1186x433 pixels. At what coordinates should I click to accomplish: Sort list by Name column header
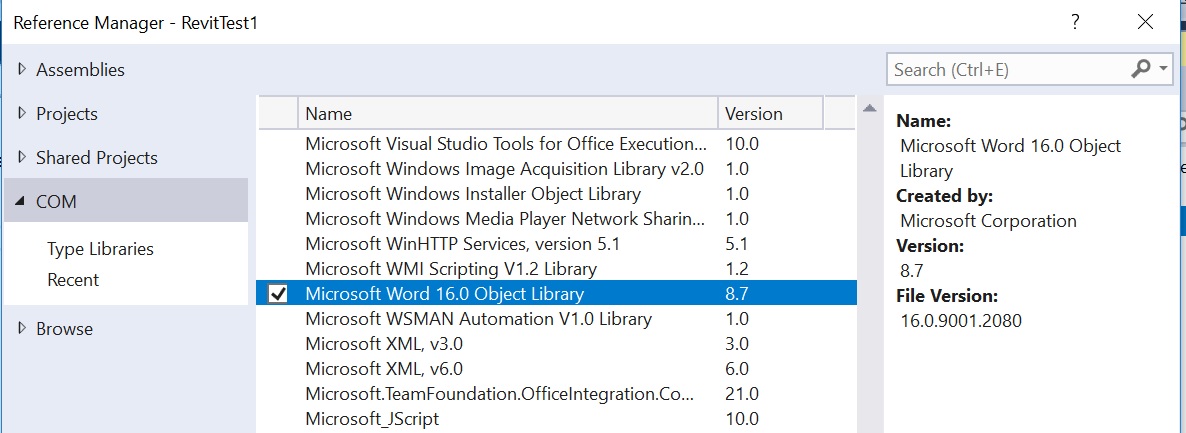tap(508, 114)
